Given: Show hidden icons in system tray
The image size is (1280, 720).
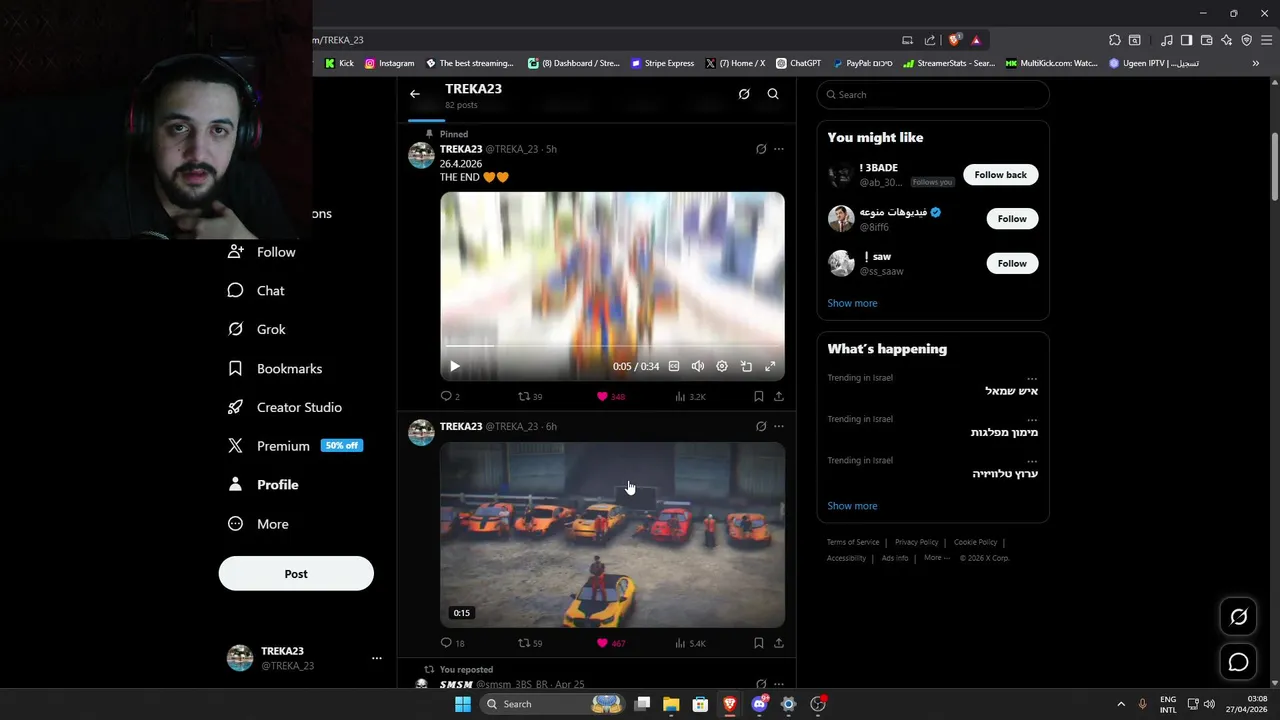Looking at the screenshot, I should [x=1121, y=704].
